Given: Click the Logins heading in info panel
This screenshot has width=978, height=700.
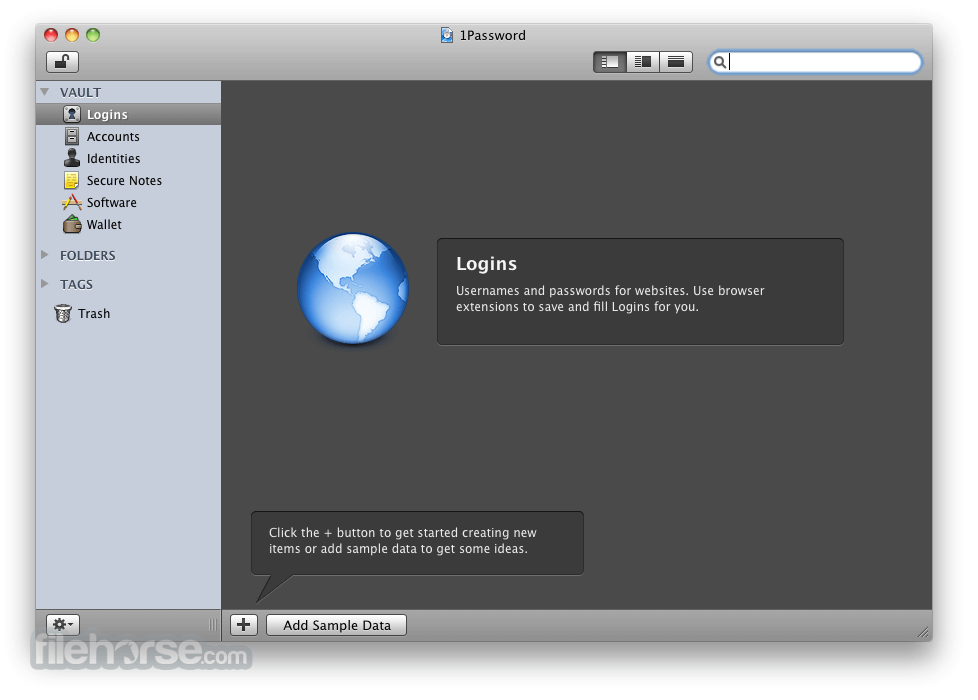Looking at the screenshot, I should pos(487,264).
